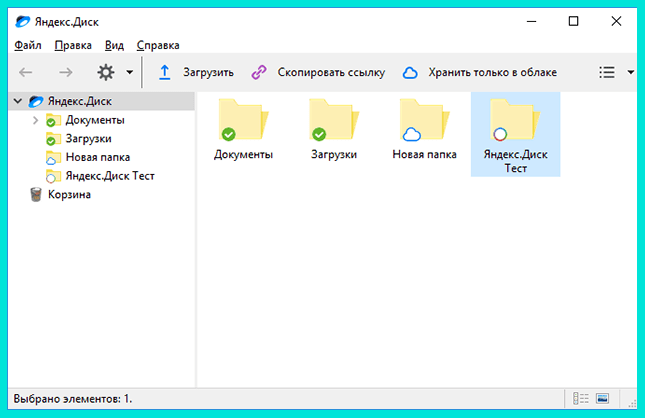Switch to large icons view in status bar
Viewport: 645px width, 418px height.
[x=602, y=398]
